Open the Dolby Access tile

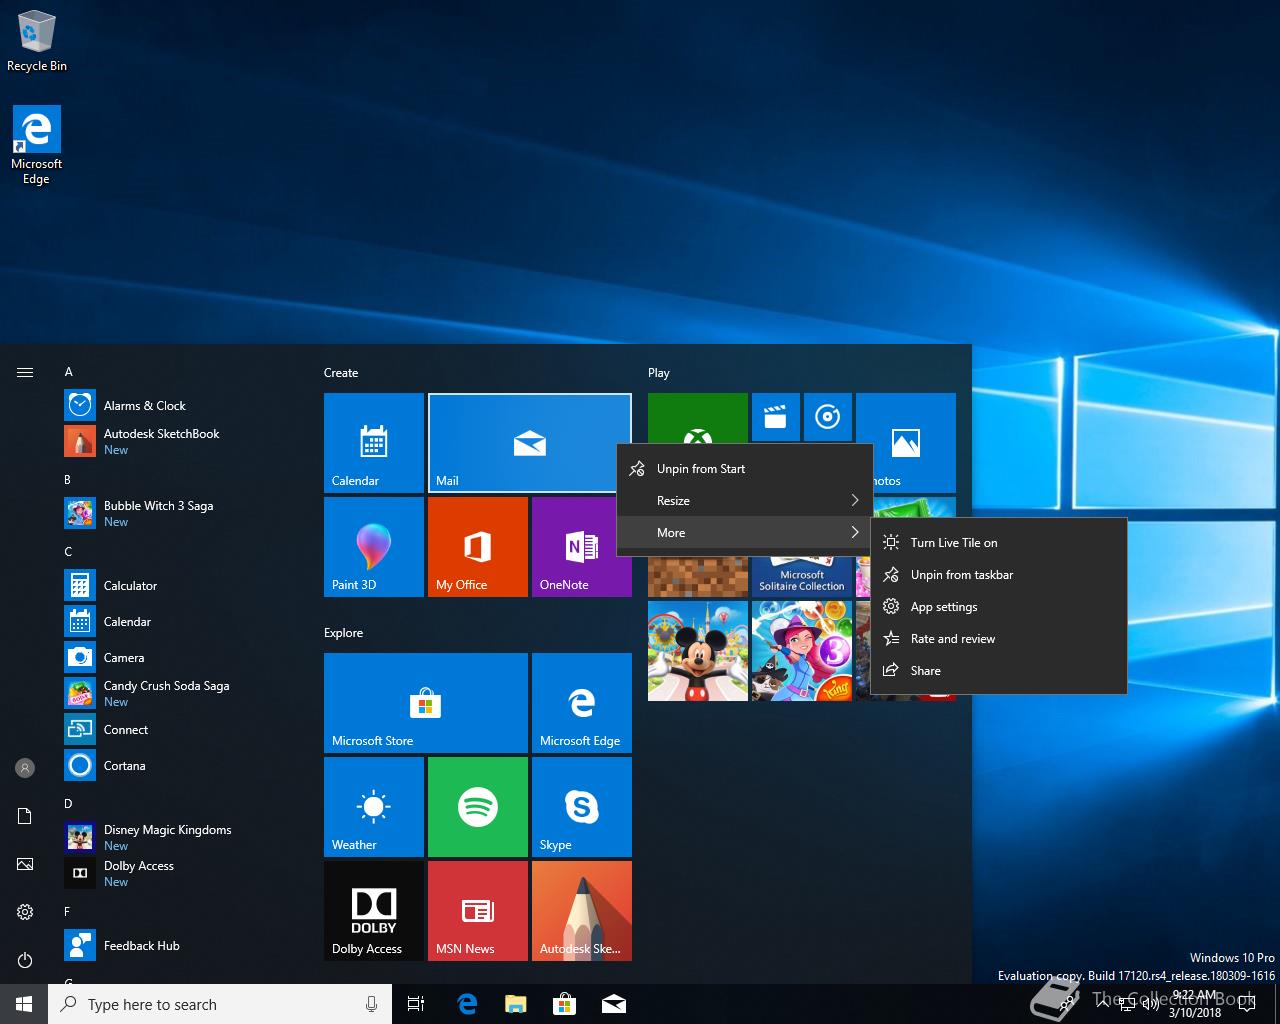tap(374, 911)
